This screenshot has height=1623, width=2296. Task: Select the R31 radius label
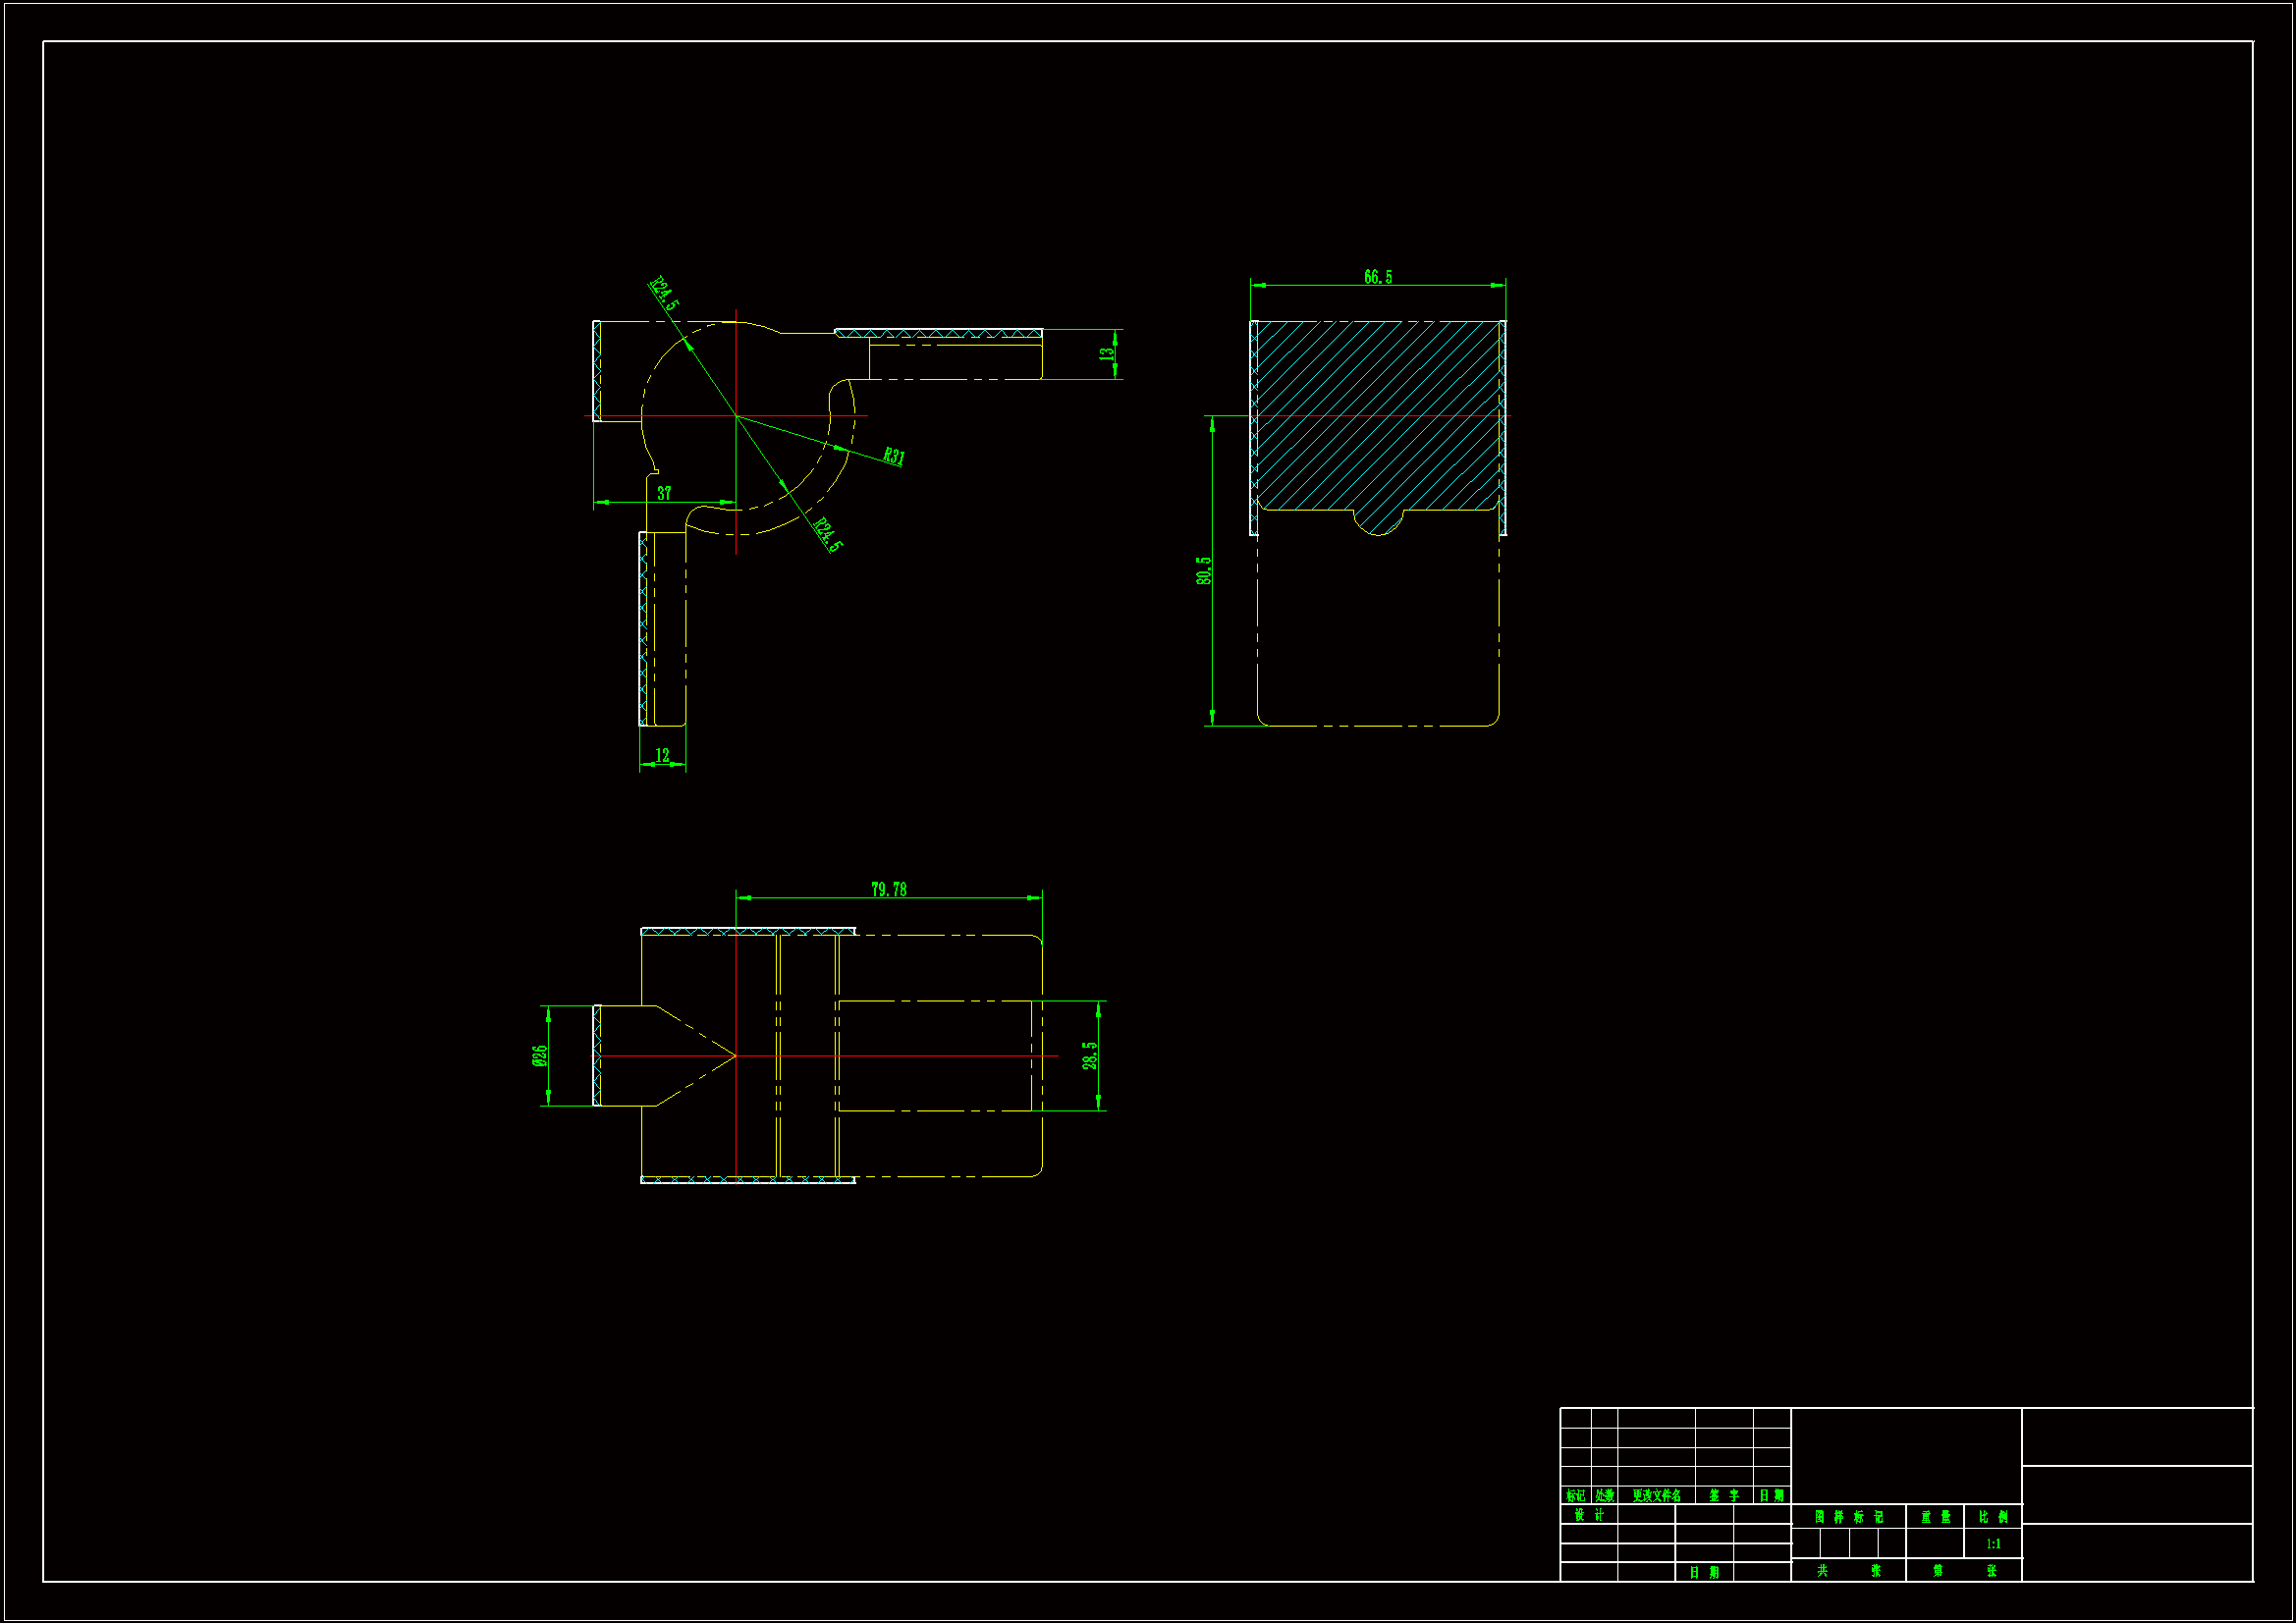point(893,457)
